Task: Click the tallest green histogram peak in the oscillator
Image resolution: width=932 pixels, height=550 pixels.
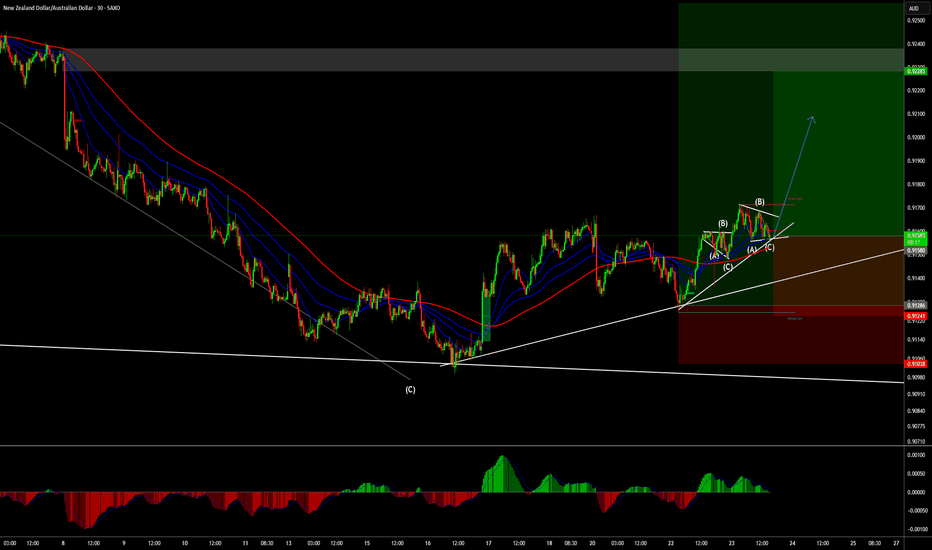Action: (503, 474)
